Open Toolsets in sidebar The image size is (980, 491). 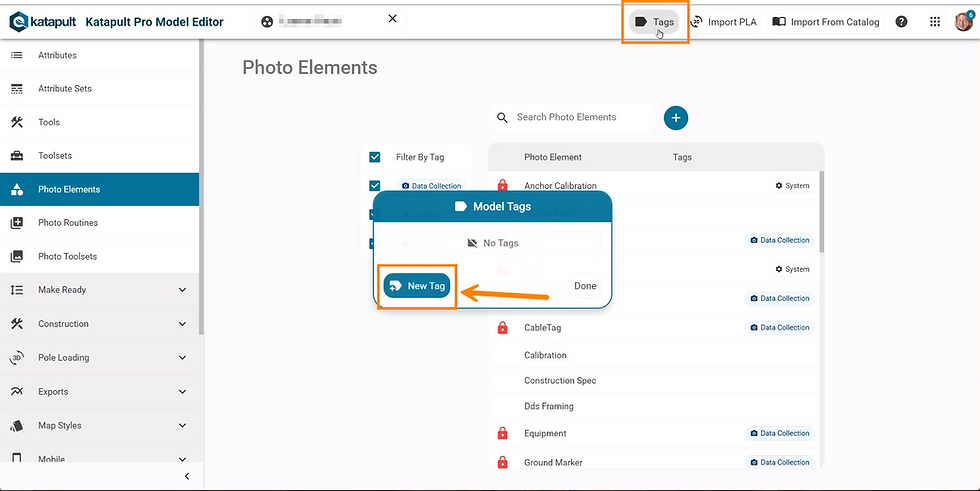tap(99, 156)
